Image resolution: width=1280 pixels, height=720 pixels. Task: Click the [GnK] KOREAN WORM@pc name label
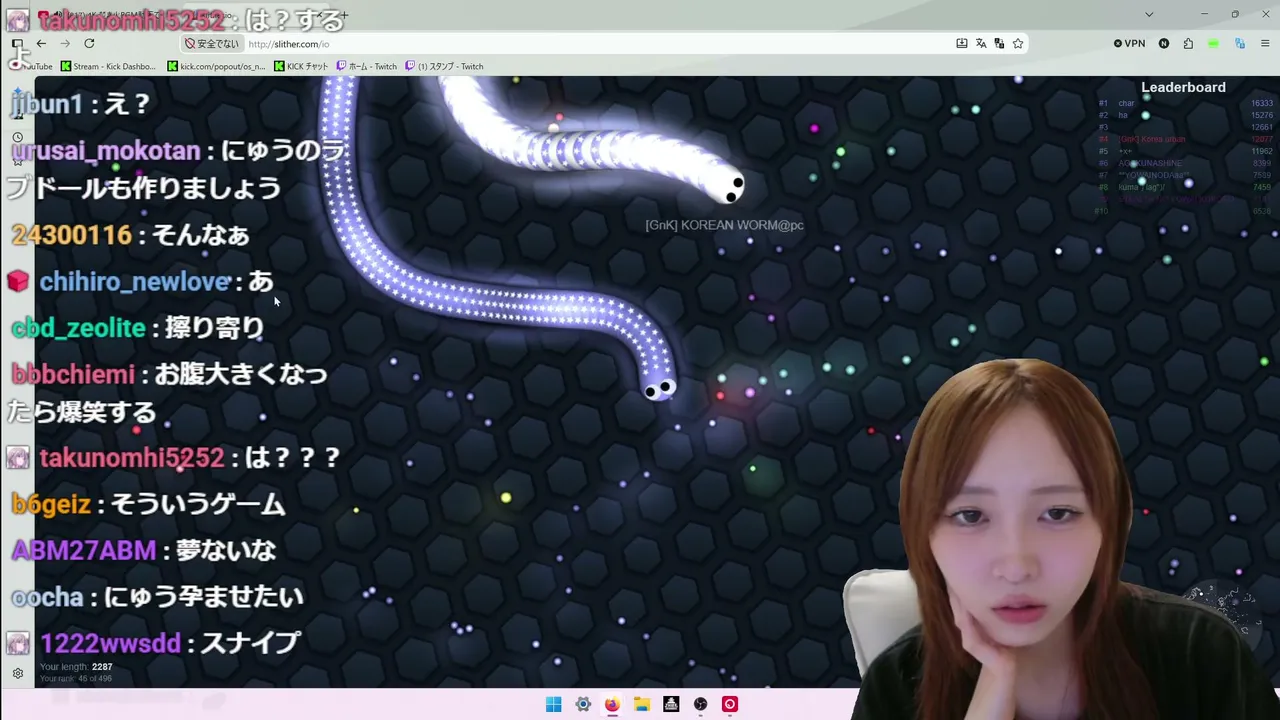724,225
